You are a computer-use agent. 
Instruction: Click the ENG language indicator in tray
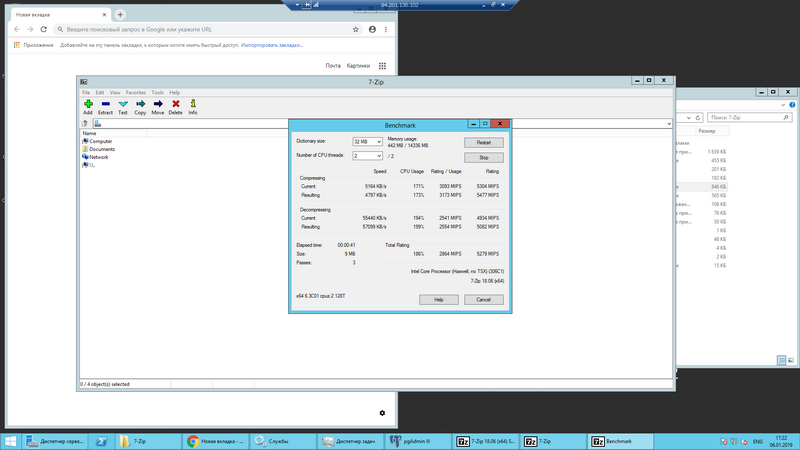pos(758,442)
